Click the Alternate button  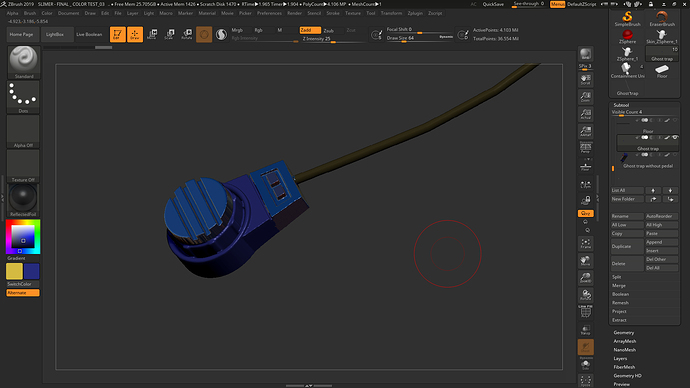(23, 293)
